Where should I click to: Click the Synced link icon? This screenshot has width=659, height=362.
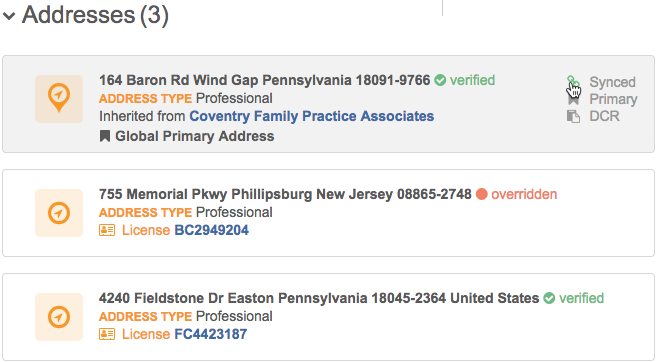coord(573,82)
